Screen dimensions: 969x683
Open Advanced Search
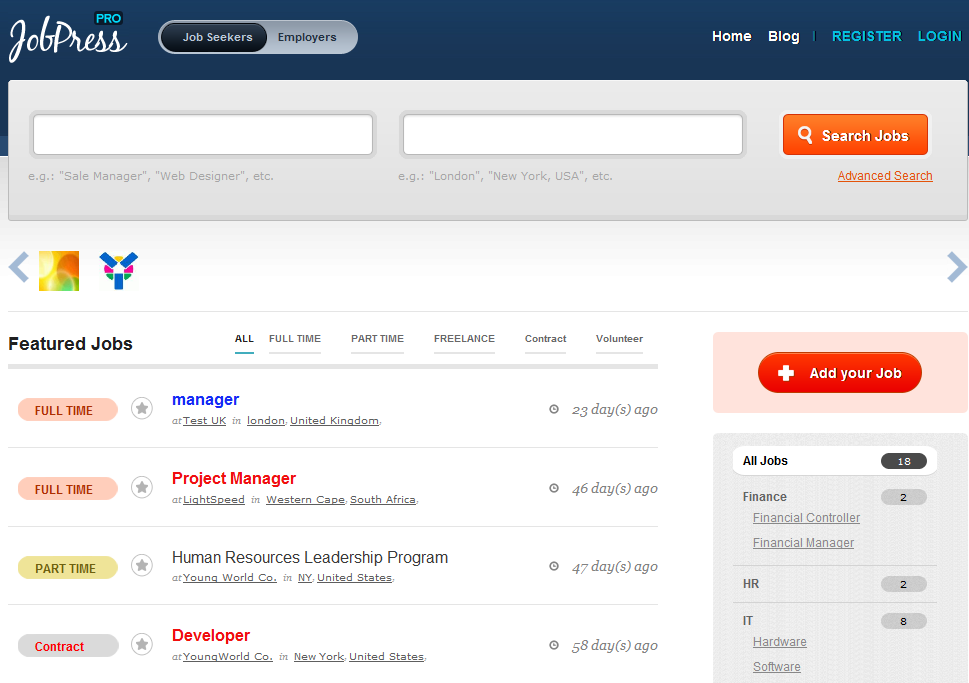(x=885, y=176)
